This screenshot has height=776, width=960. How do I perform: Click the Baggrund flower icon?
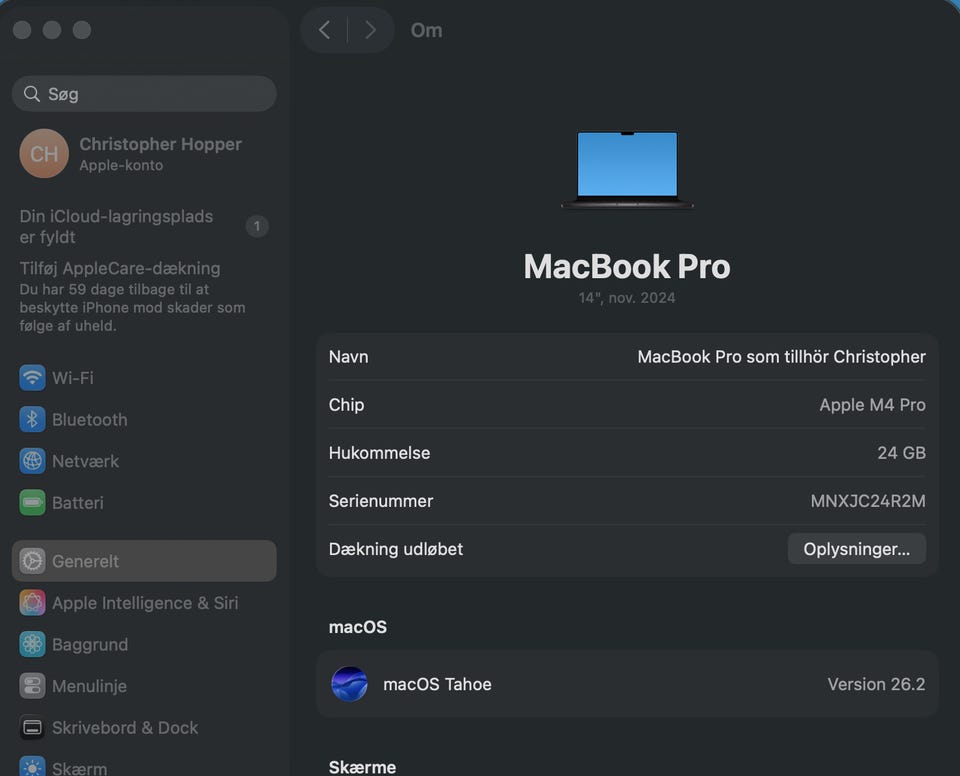tap(32, 644)
